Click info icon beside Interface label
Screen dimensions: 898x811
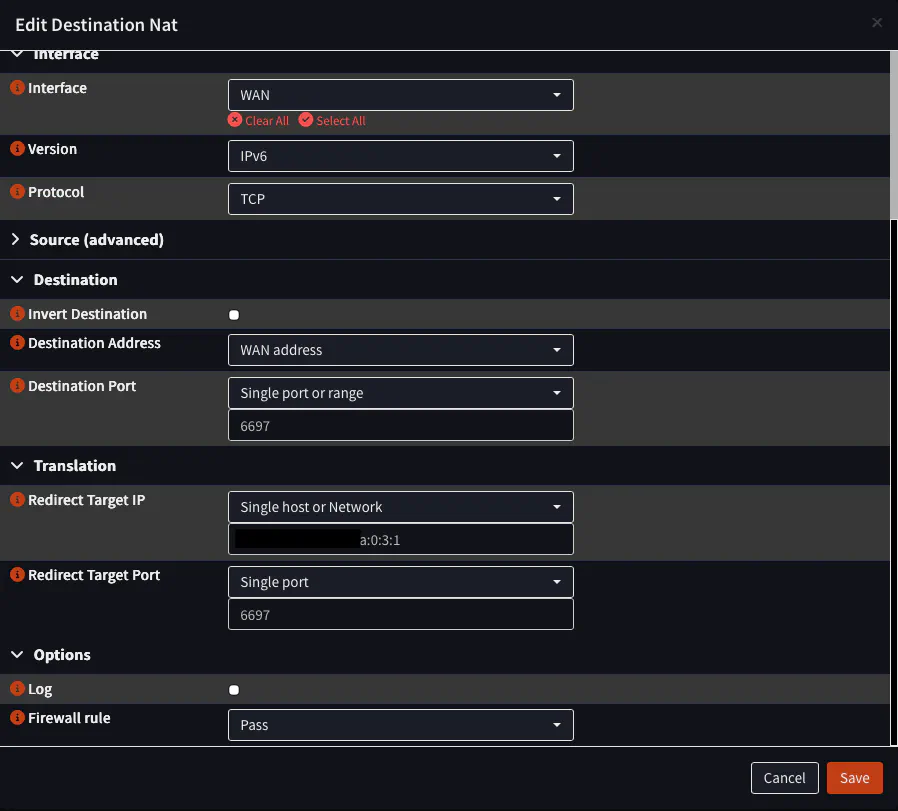(17, 88)
